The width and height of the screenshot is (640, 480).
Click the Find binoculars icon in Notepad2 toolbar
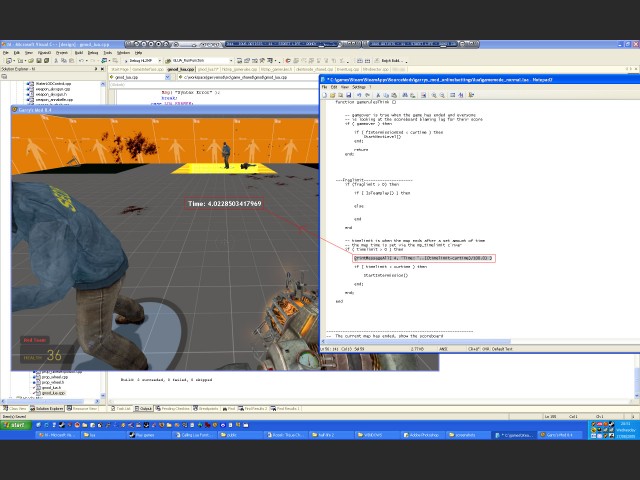(405, 95)
